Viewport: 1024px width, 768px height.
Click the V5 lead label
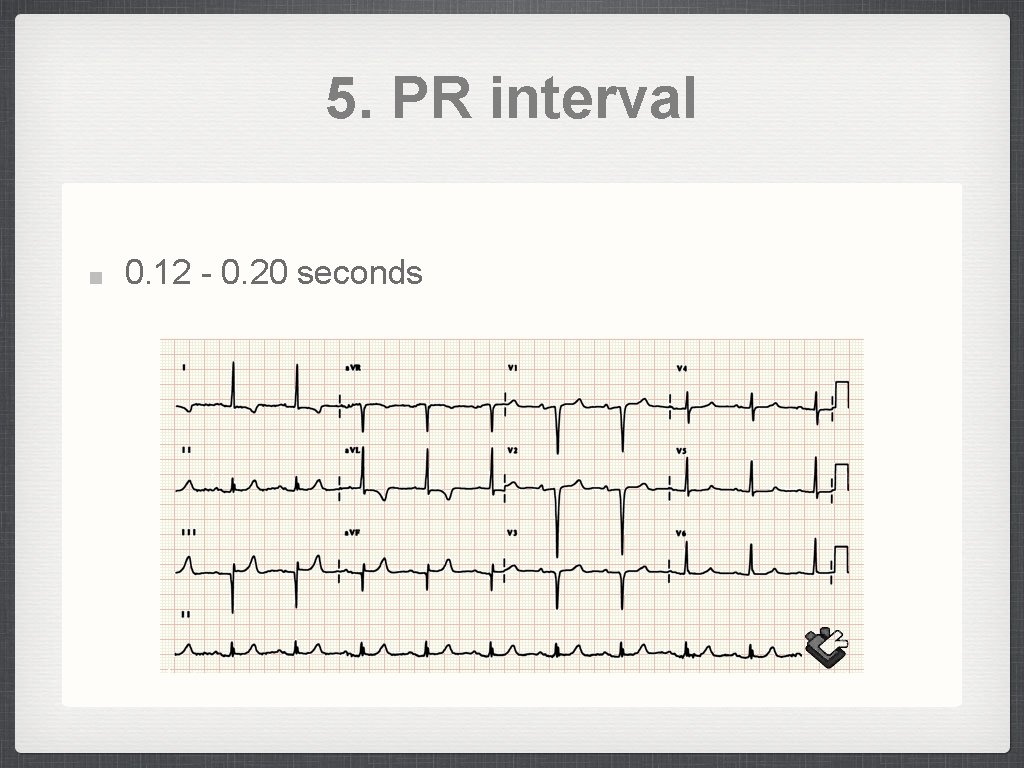click(x=681, y=450)
